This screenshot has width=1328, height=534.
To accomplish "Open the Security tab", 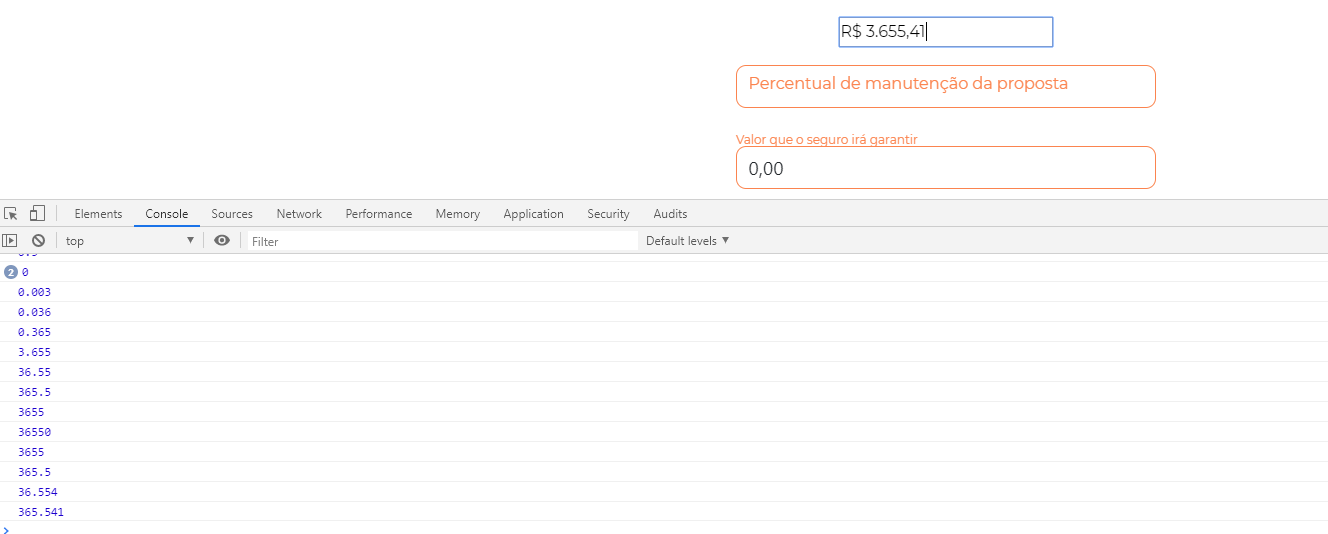I will point(608,214).
